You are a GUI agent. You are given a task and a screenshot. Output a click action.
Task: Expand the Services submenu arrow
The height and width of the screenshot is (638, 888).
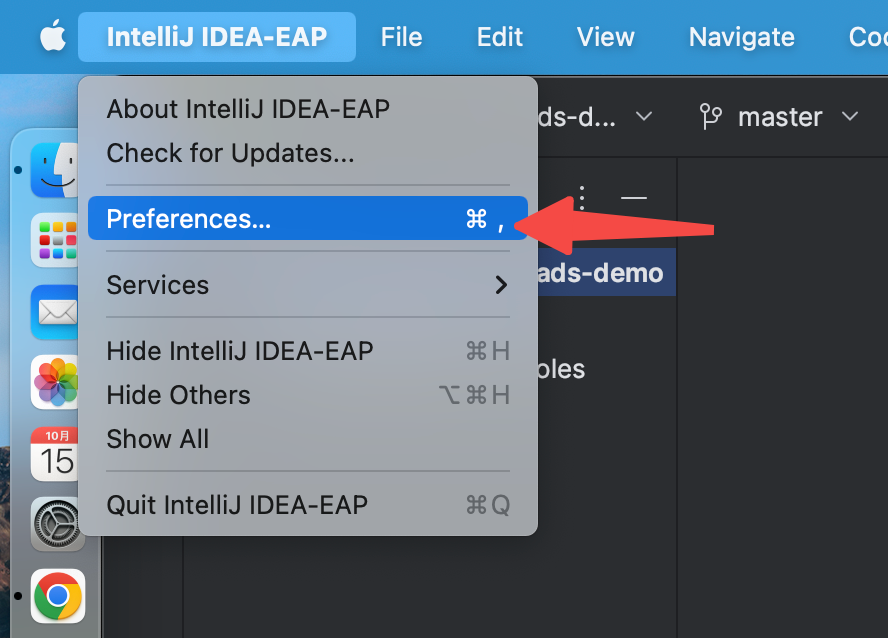coord(501,285)
